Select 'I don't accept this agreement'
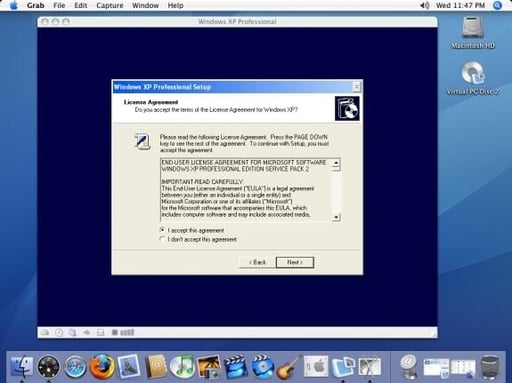Viewport: 512px width, 383px height. coord(198,239)
